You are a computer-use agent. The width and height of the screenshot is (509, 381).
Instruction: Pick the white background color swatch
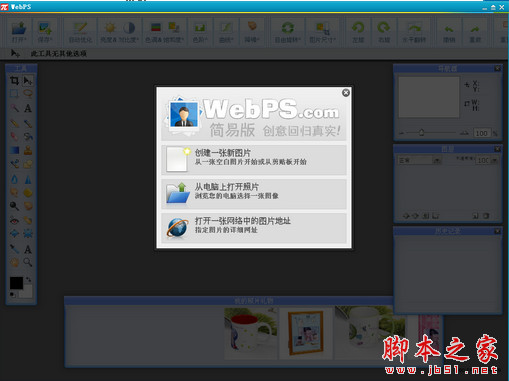click(x=28, y=292)
